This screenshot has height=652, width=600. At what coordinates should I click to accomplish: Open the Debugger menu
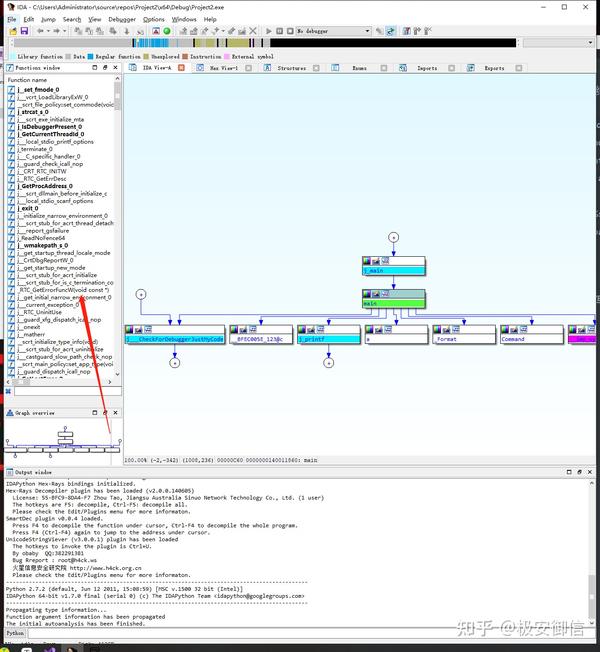pyautogui.click(x=122, y=20)
